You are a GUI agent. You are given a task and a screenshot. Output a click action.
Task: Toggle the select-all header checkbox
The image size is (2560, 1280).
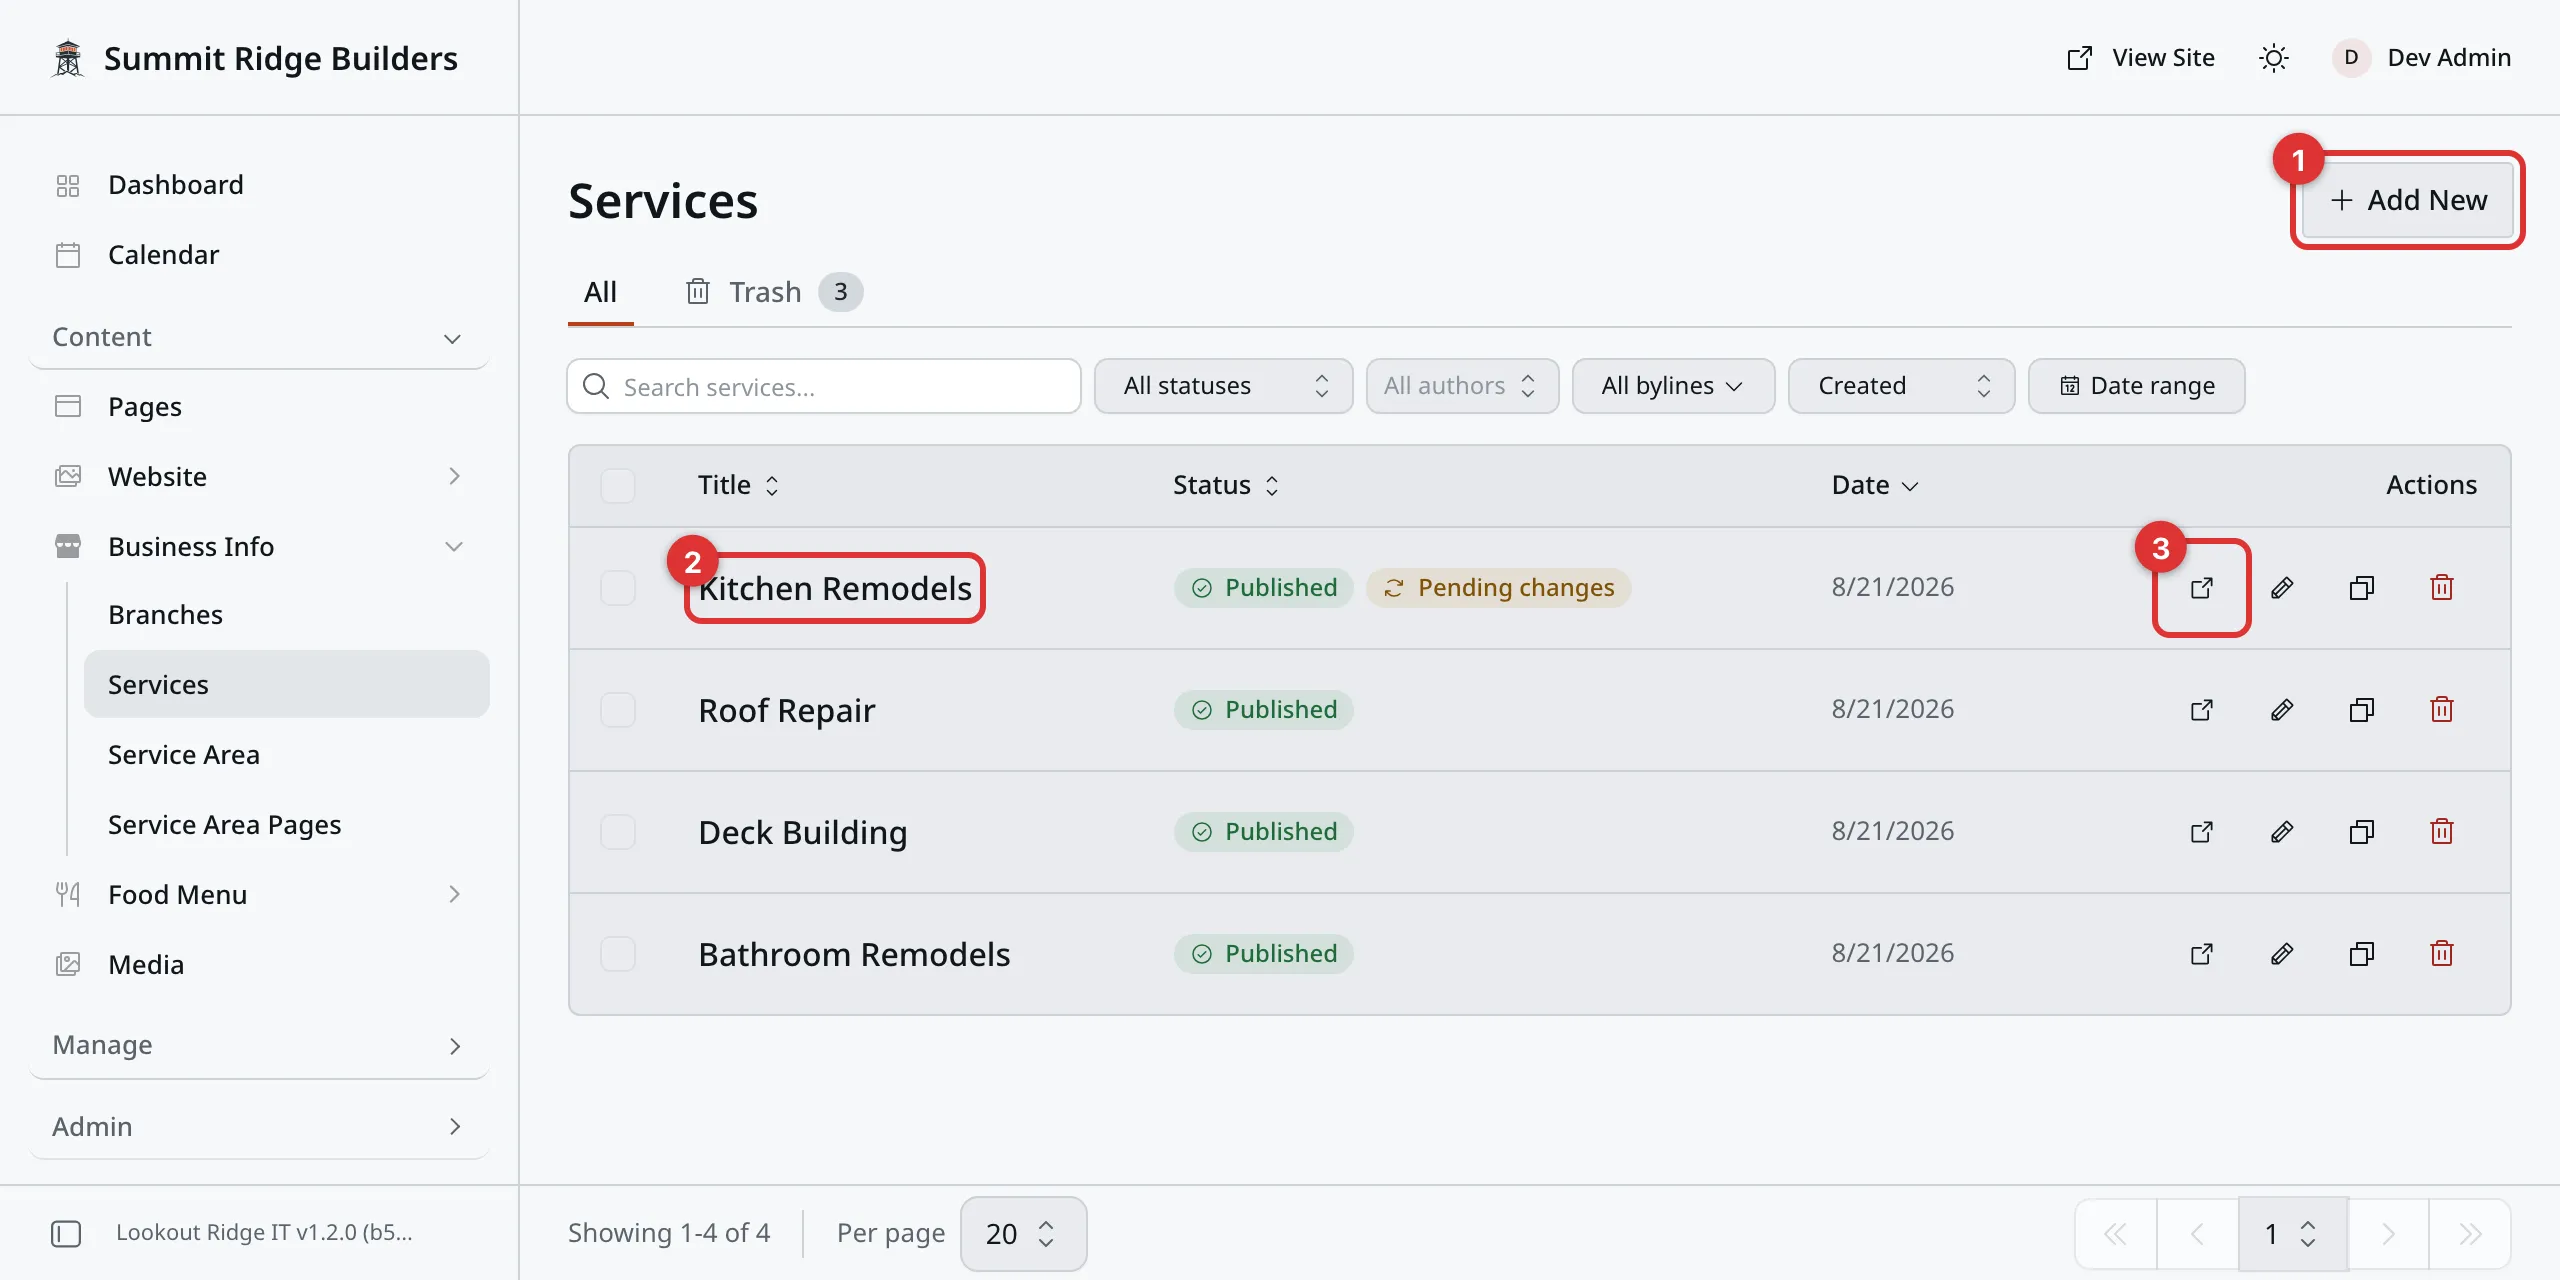[x=618, y=486]
